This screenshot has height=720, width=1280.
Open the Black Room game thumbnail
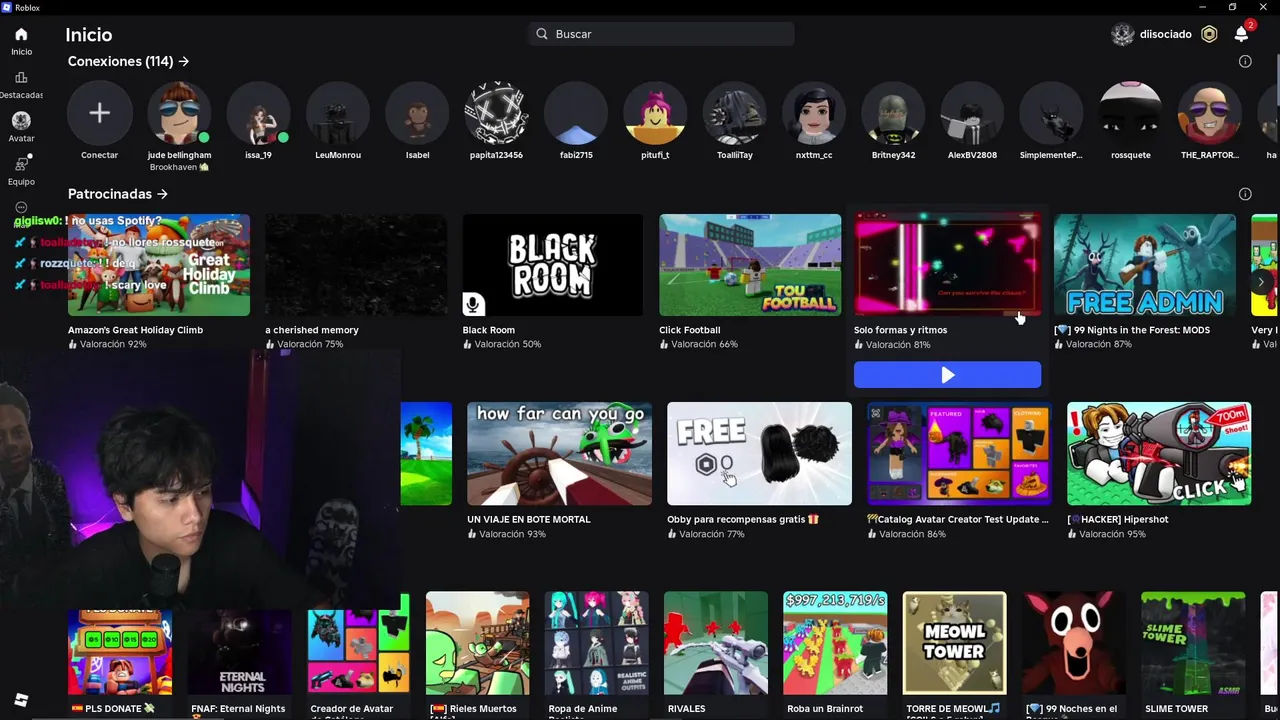(553, 265)
